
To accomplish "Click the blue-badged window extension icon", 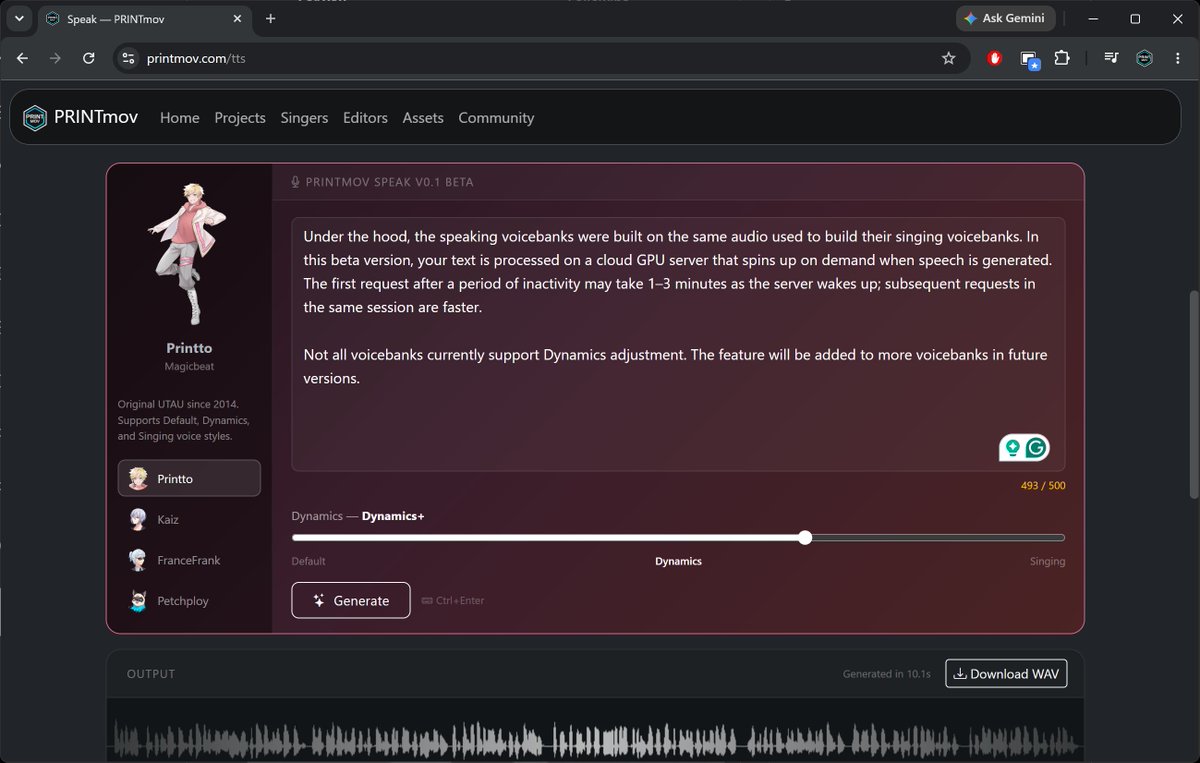I will (1029, 59).
